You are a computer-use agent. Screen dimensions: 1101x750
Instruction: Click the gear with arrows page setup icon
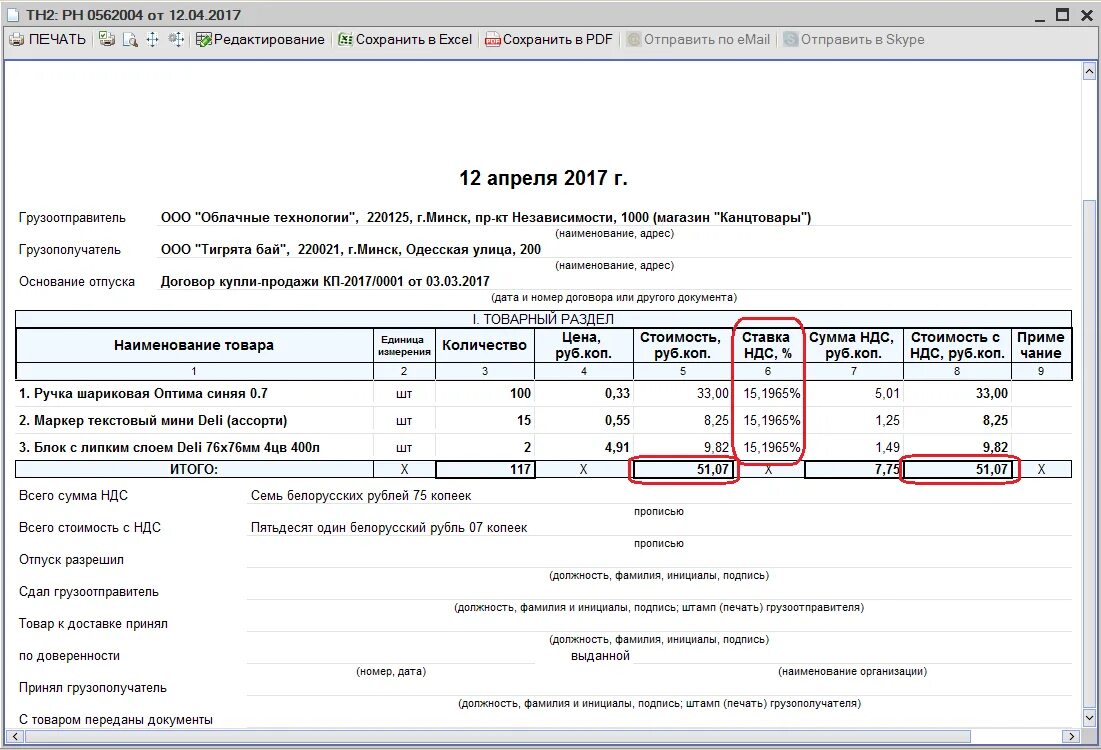[x=176, y=39]
